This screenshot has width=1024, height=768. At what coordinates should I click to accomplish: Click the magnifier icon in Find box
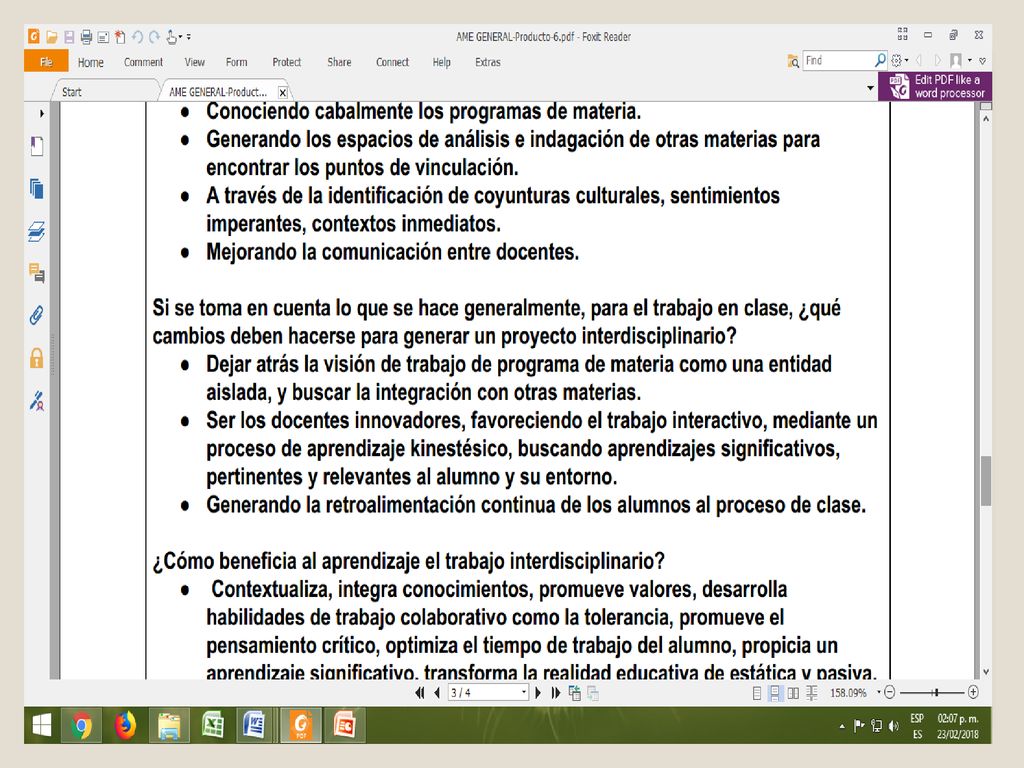(880, 60)
